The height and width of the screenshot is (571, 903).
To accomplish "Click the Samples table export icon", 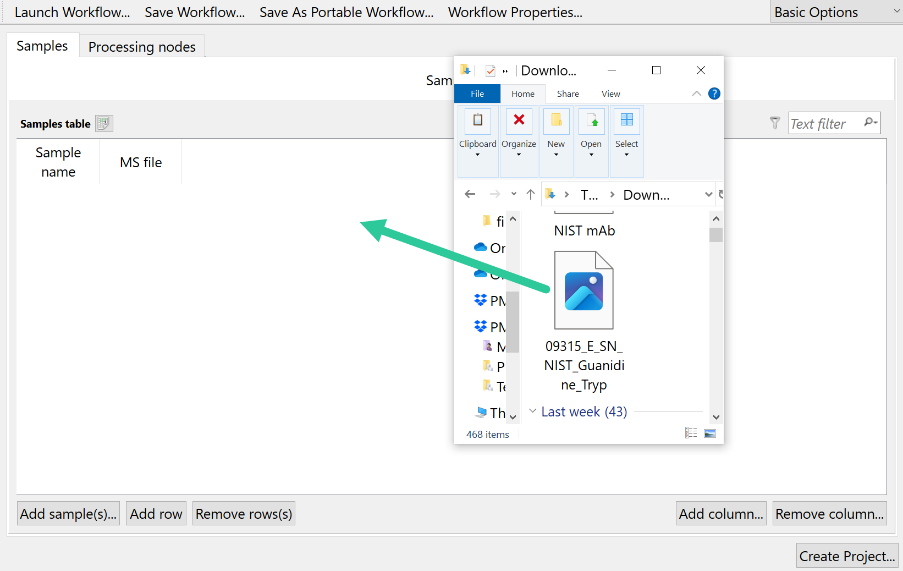I will coord(104,123).
